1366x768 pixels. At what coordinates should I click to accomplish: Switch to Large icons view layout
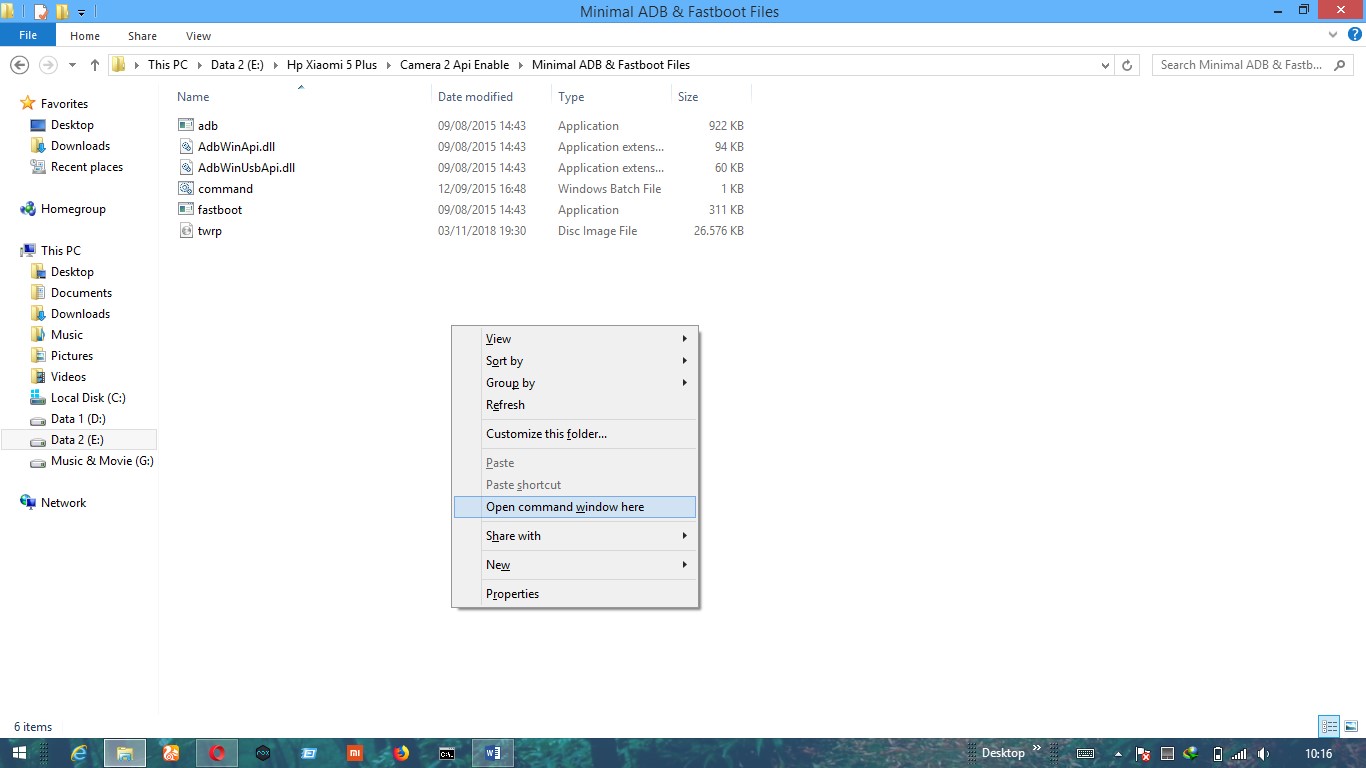coord(1349,727)
